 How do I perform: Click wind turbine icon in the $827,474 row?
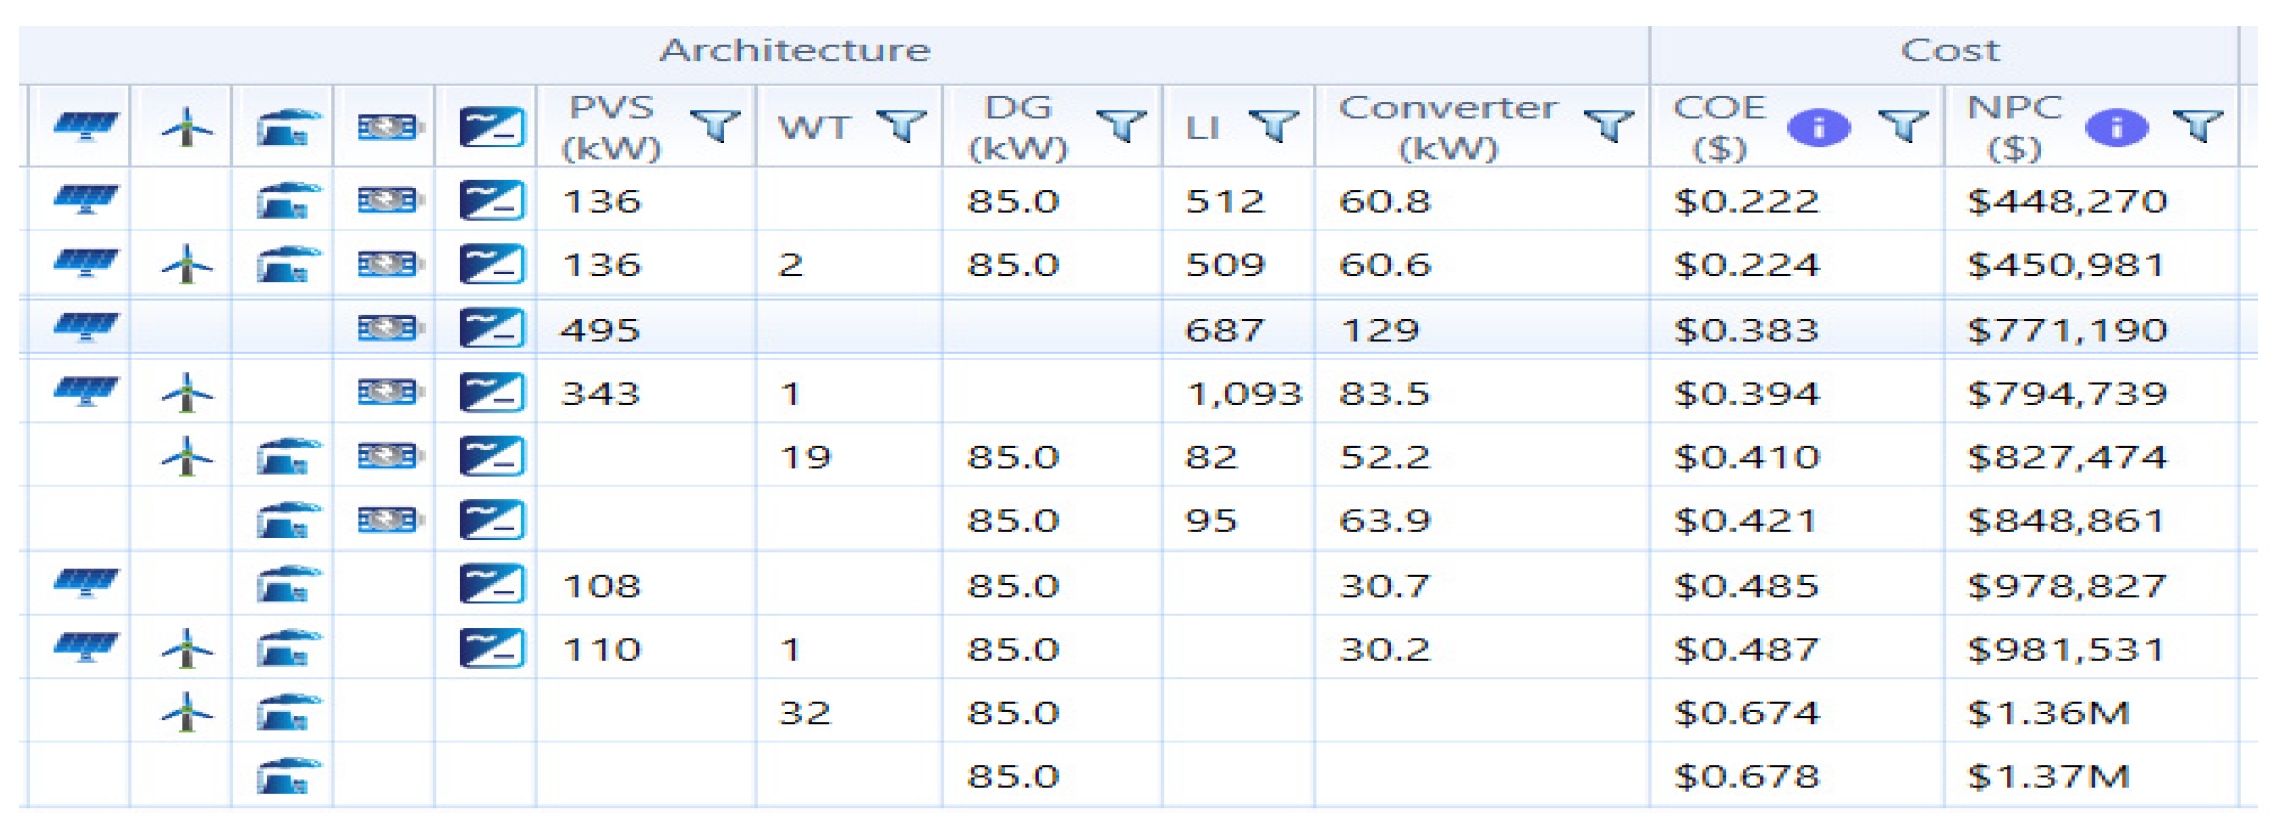click(186, 456)
